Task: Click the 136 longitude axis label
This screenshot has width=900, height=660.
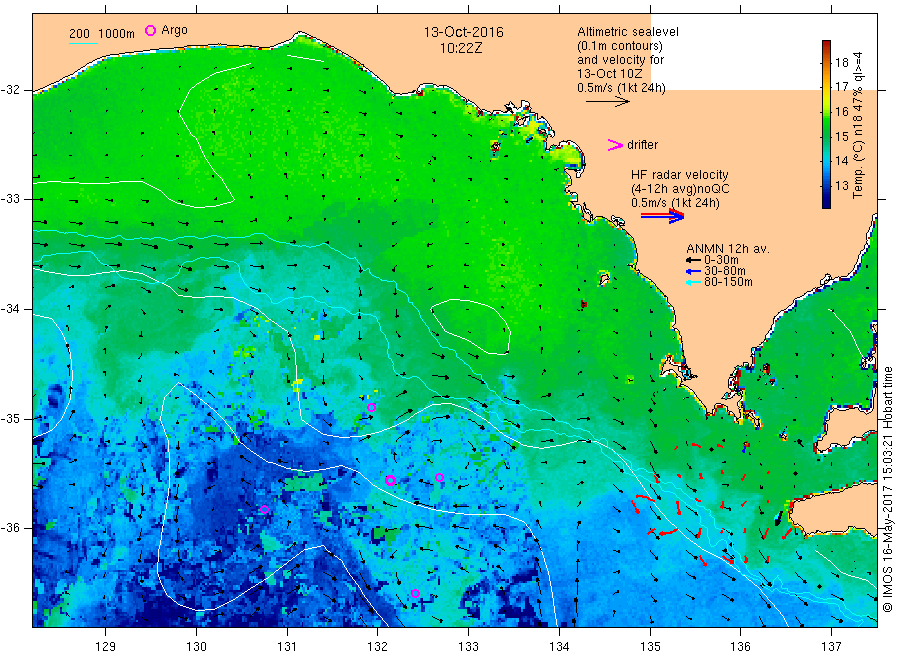Action: point(740,647)
